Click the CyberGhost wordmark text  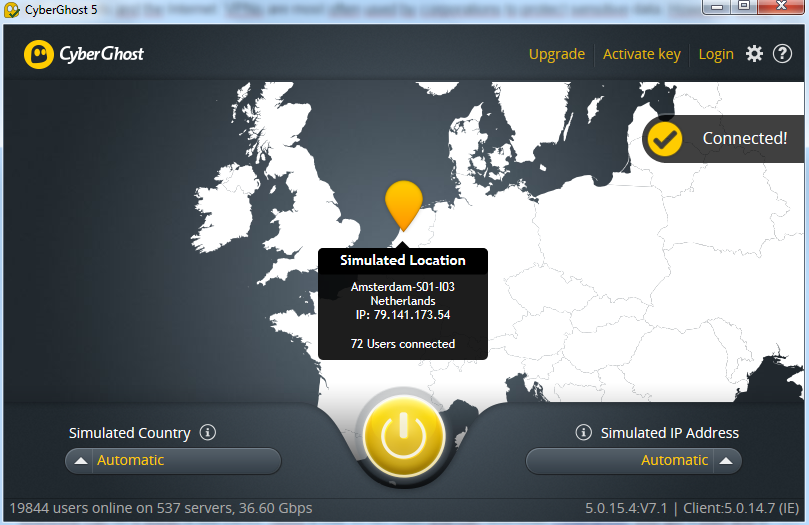coord(102,54)
